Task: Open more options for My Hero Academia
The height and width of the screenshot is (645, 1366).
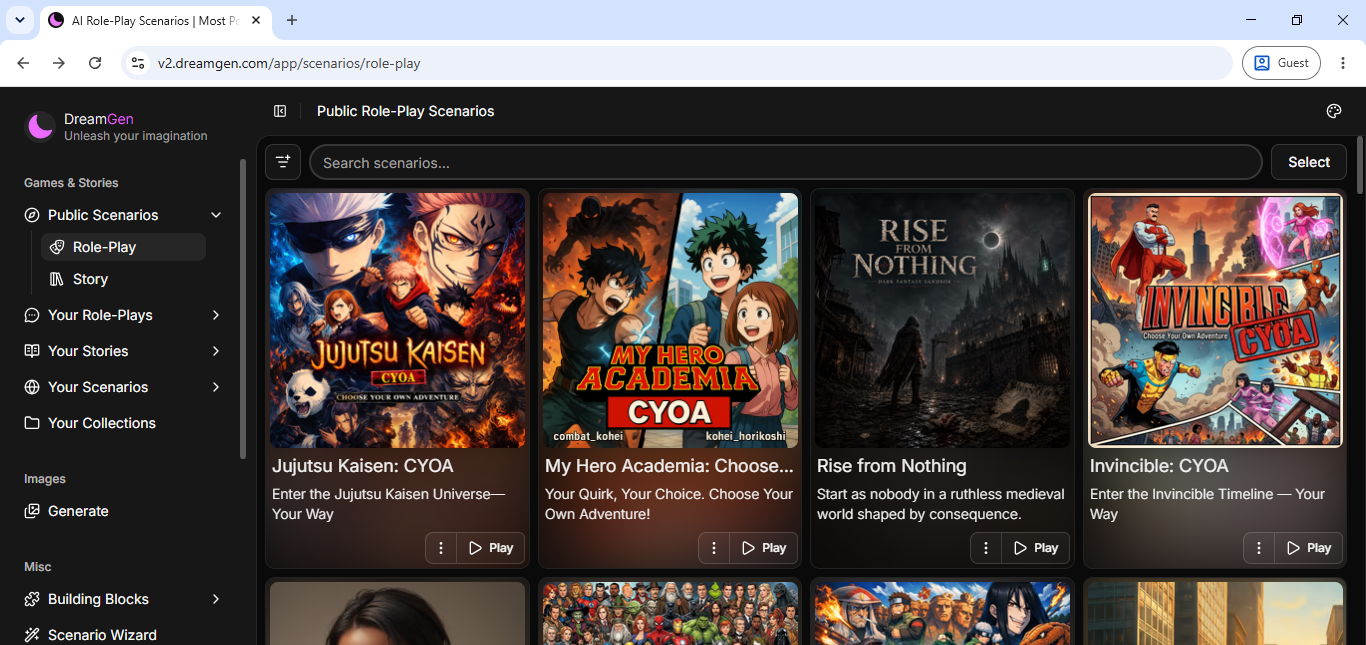Action: [714, 548]
